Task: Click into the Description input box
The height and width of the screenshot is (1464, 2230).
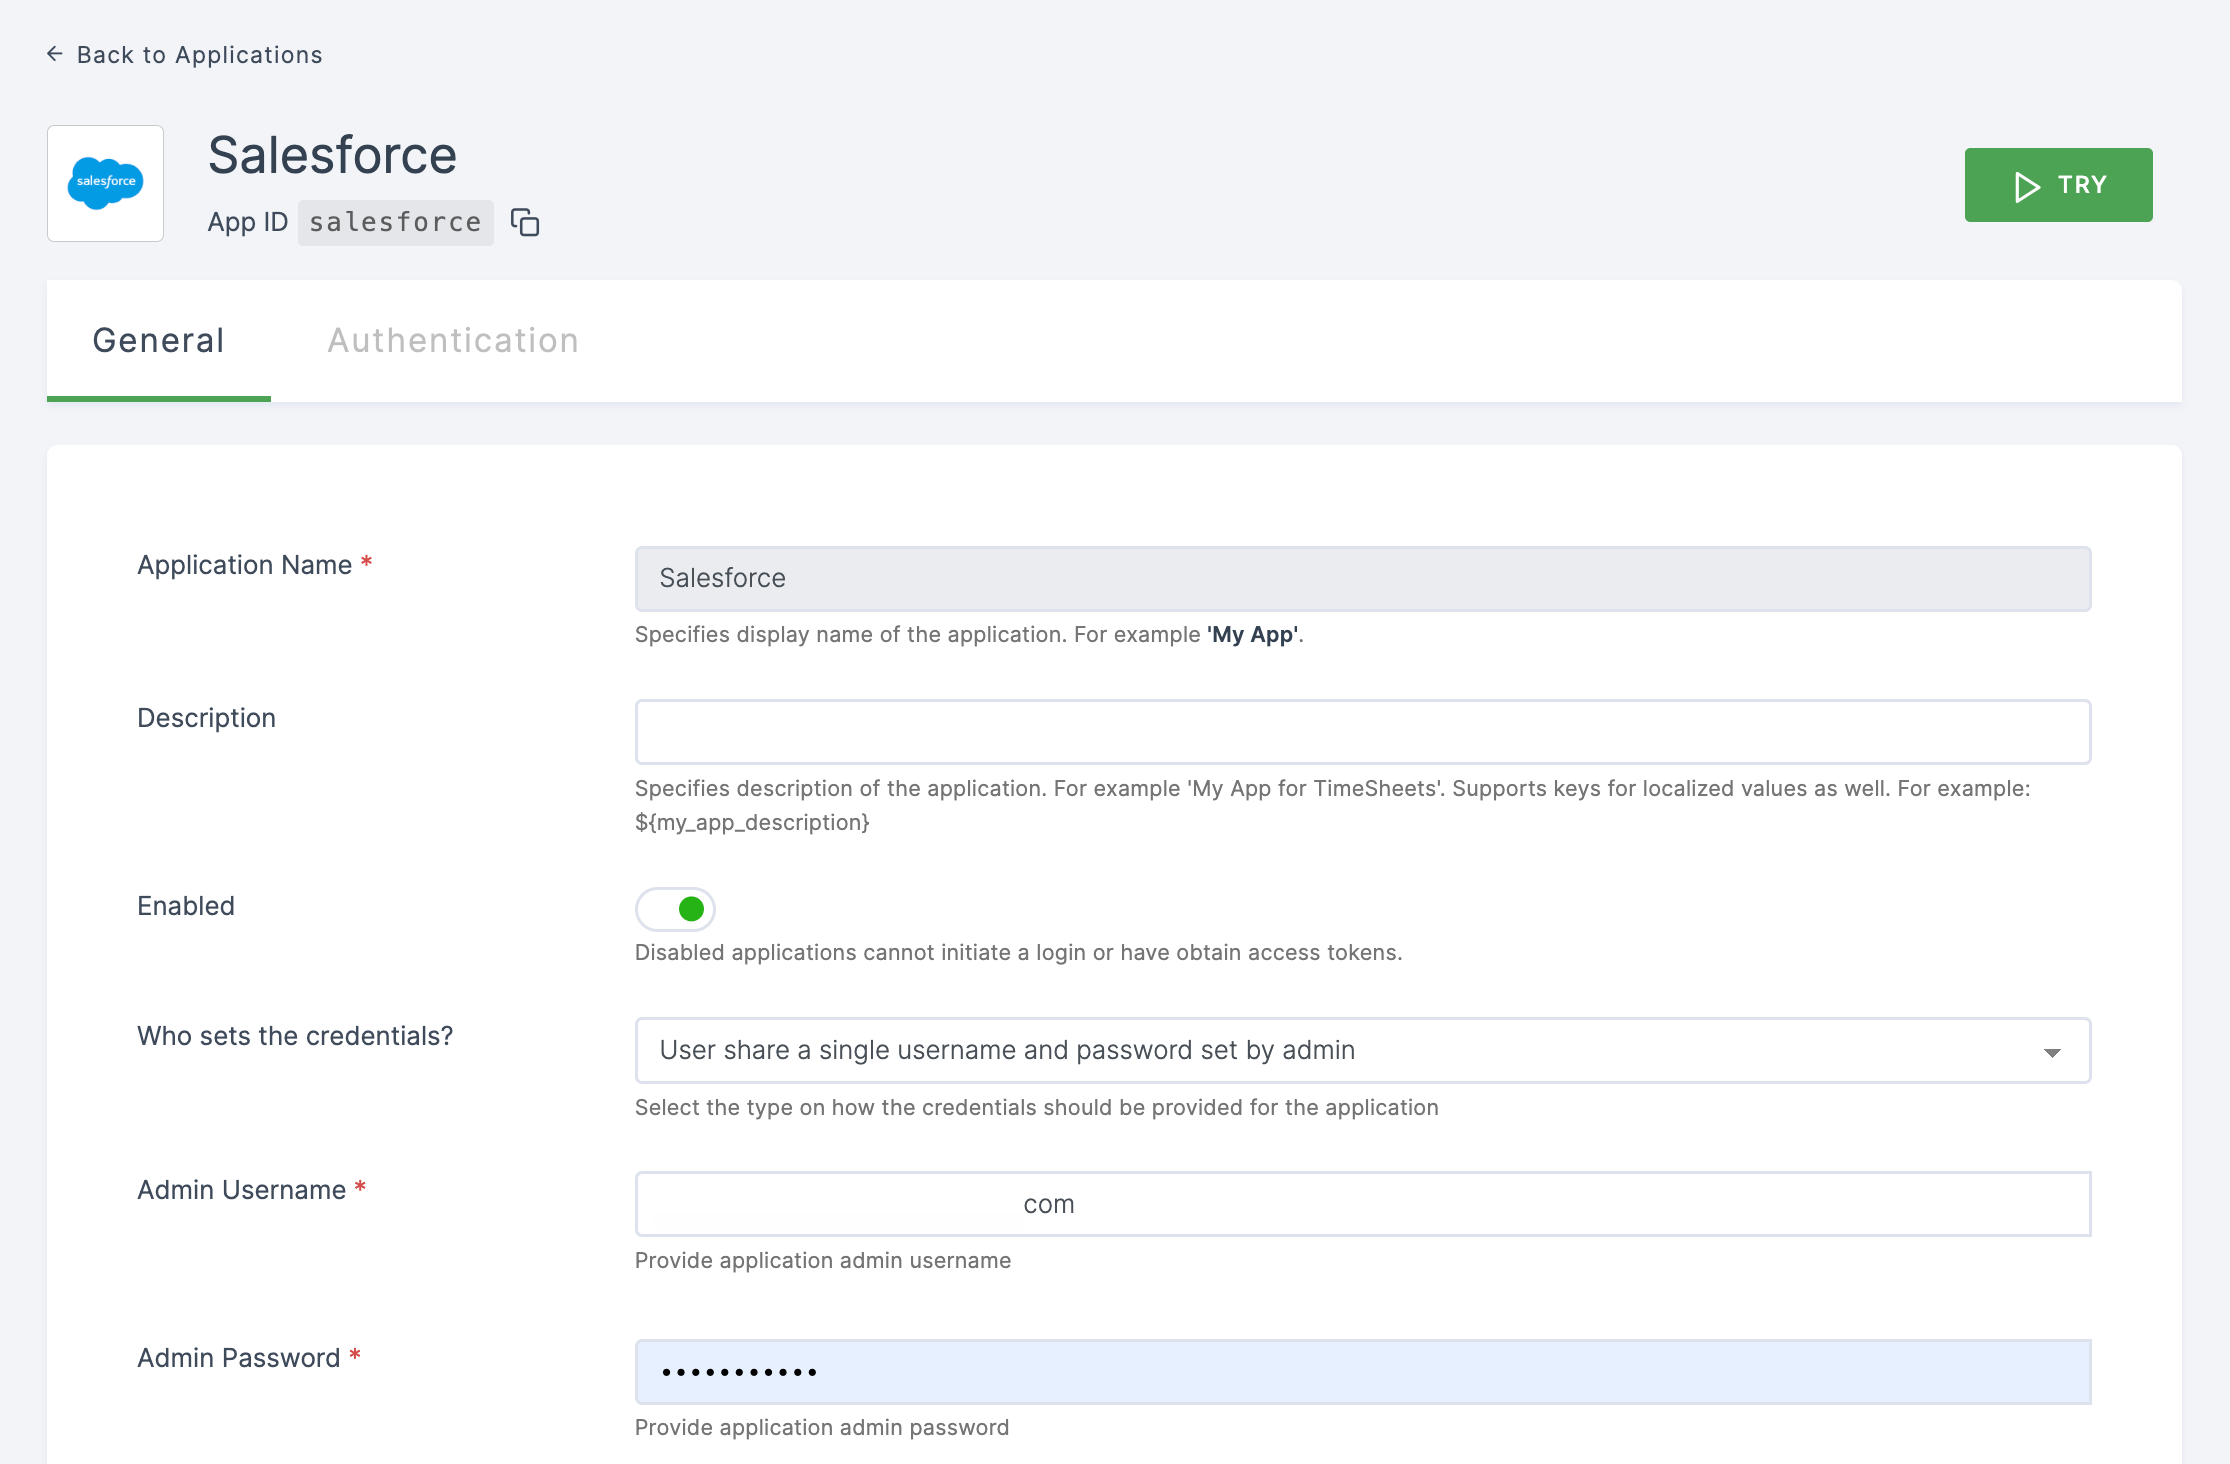Action: 1362,732
